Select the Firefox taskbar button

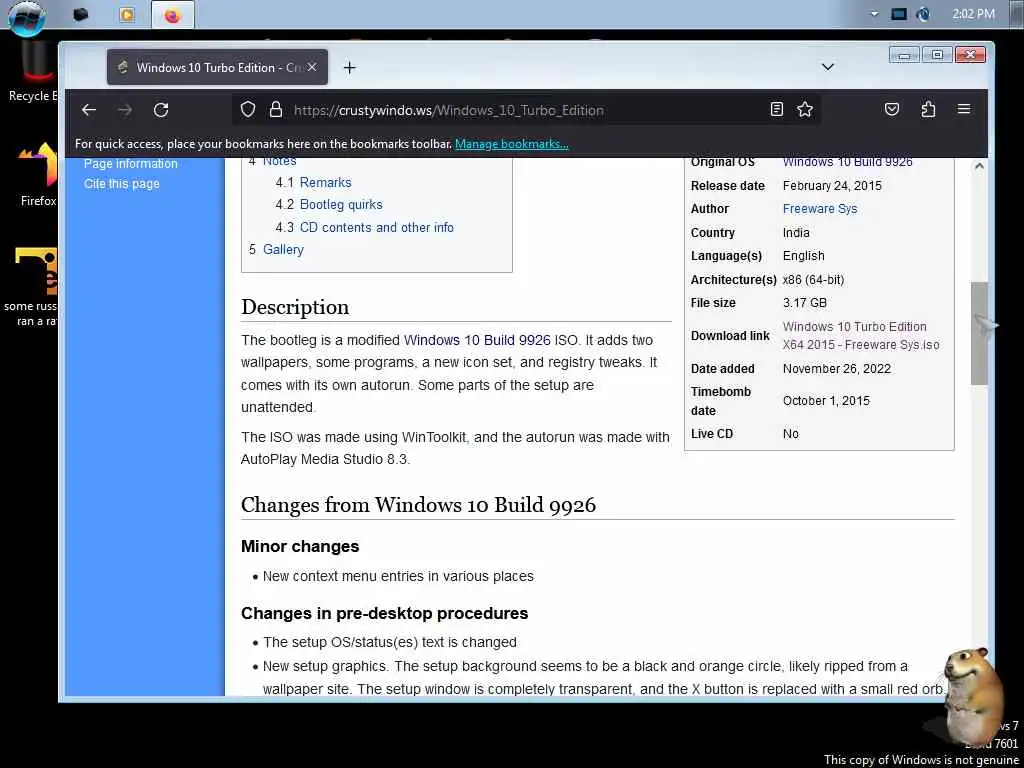(172, 15)
